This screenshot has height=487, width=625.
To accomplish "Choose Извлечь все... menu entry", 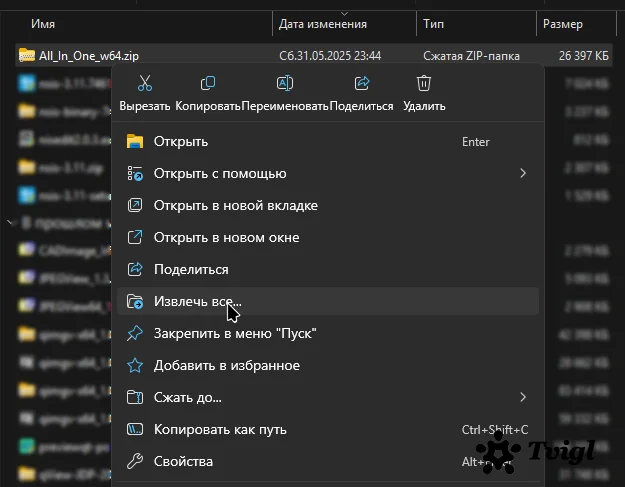I will pyautogui.click(x=197, y=301).
